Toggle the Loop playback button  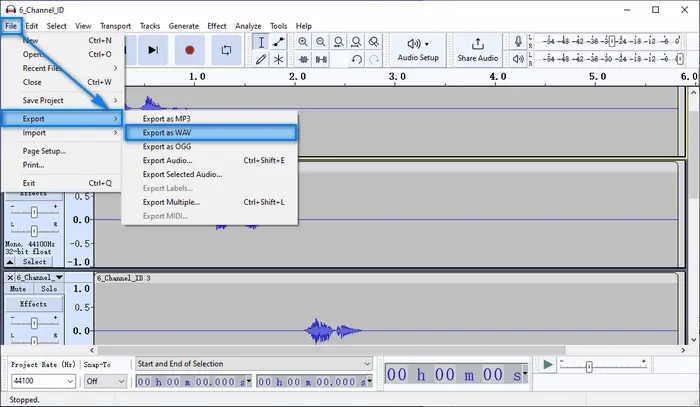click(x=226, y=49)
